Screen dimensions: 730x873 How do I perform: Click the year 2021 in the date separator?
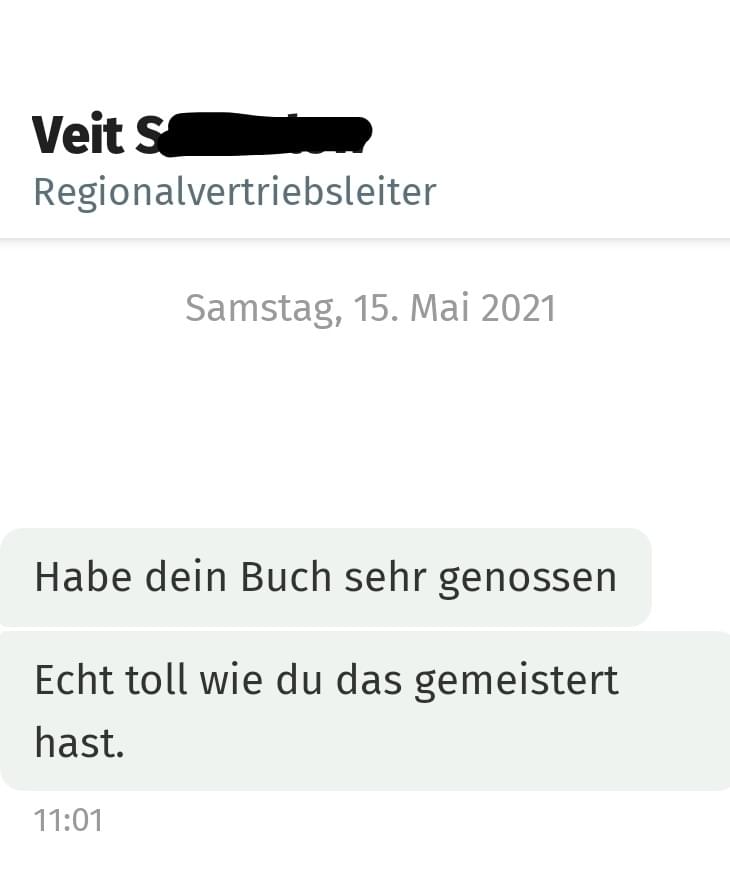tap(518, 308)
